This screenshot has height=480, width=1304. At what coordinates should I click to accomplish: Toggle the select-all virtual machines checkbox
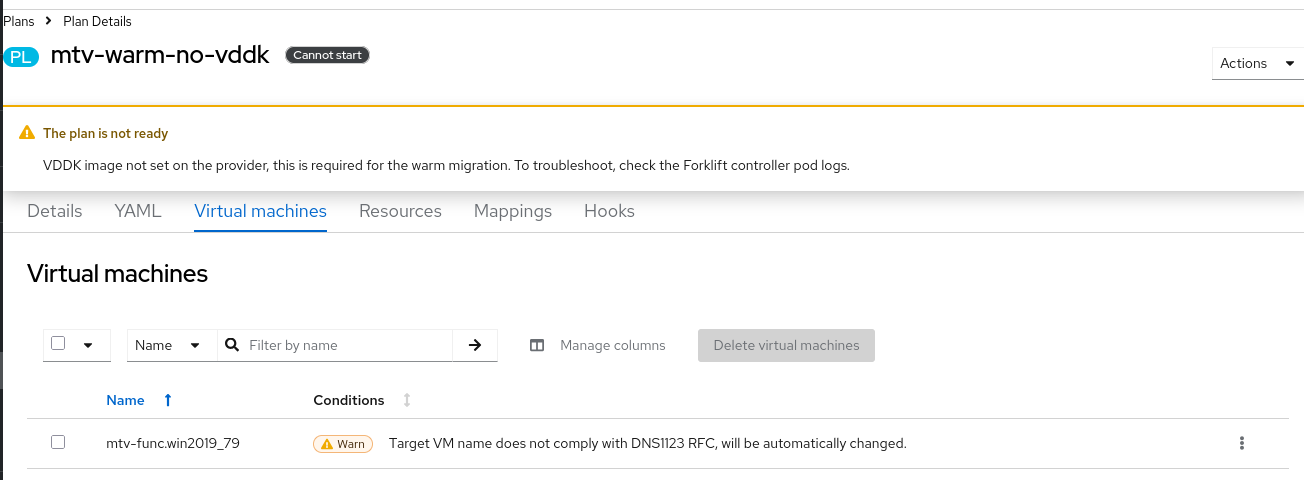[x=58, y=343]
